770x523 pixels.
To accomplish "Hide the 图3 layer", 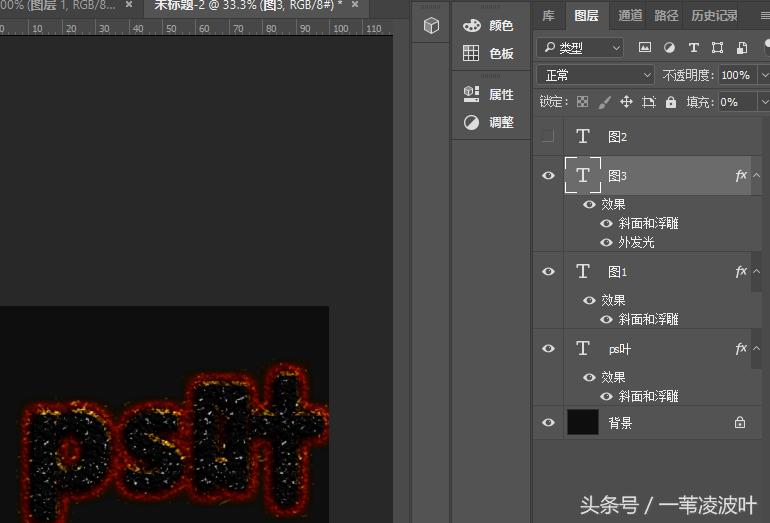I will pyautogui.click(x=548, y=175).
